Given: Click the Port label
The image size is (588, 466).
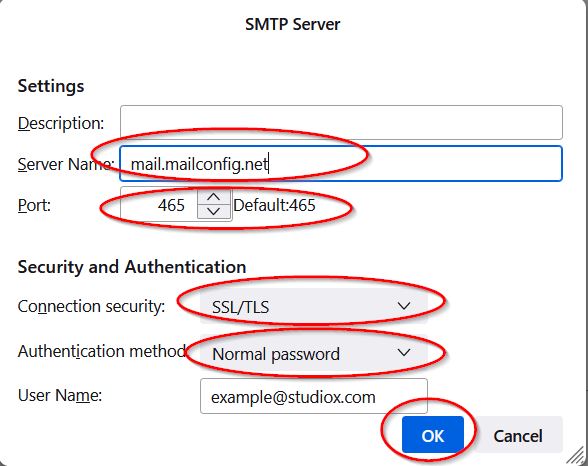Looking at the screenshot, I should coord(34,205).
